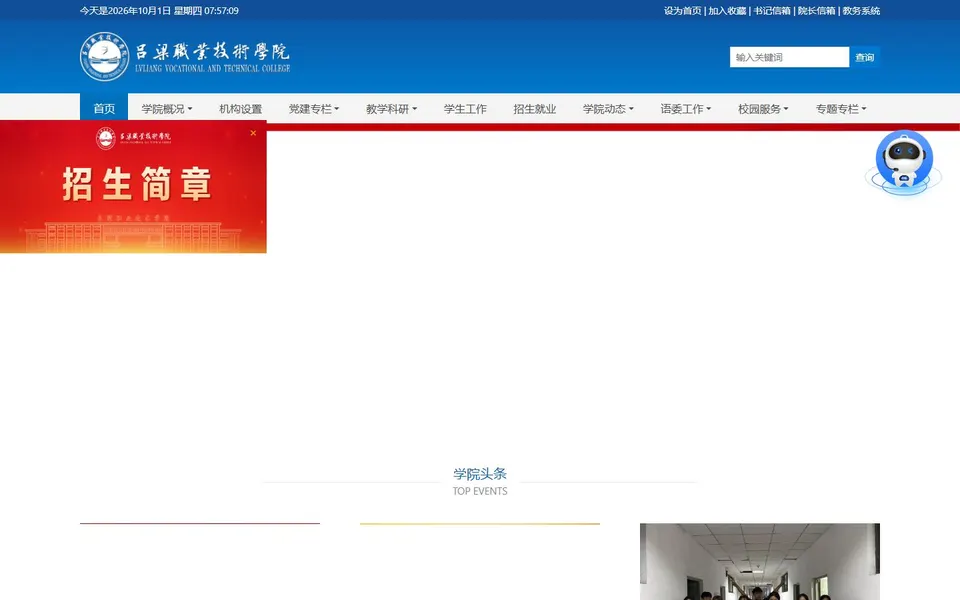Screen dimensions: 960x600
Task: Open the 书记信箱 link
Action: coord(772,10)
